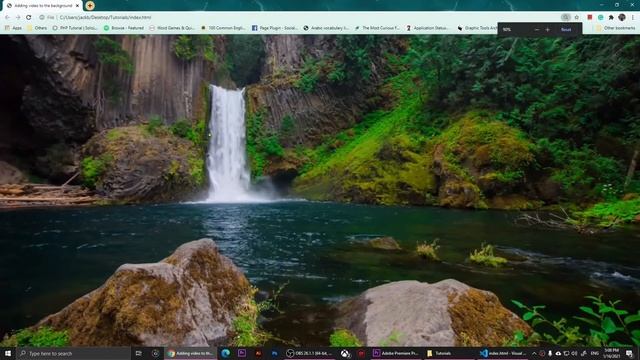Open the notification center icon
Image resolution: width=640 pixels, height=360 pixels.
click(x=629, y=353)
